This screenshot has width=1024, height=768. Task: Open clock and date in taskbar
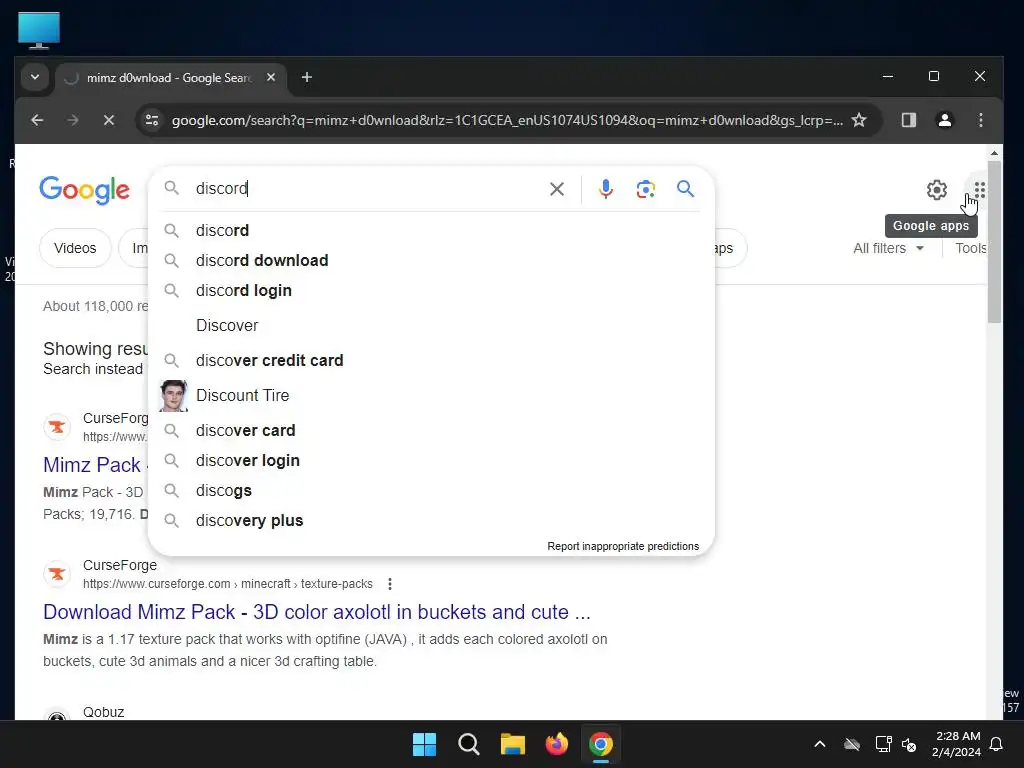tap(957, 744)
